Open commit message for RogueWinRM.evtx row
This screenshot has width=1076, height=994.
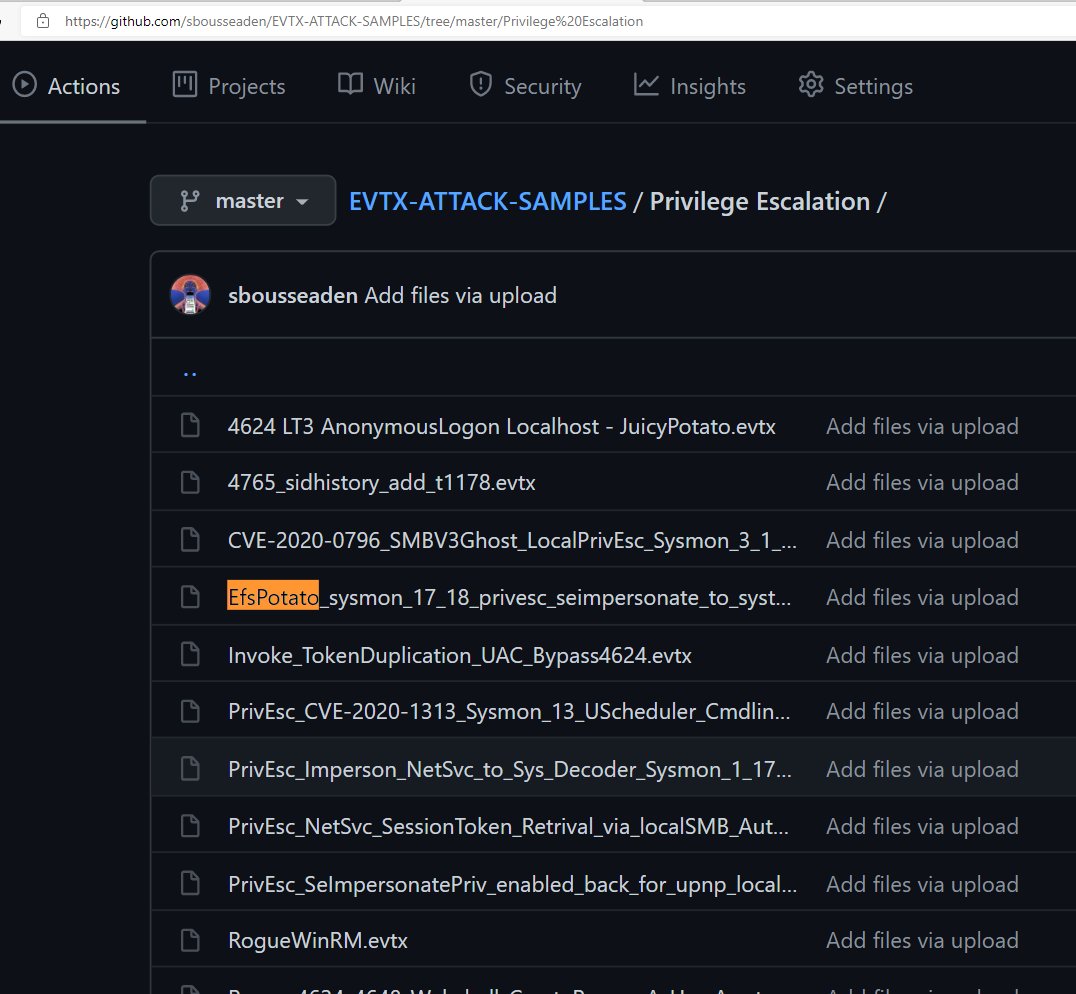point(922,940)
